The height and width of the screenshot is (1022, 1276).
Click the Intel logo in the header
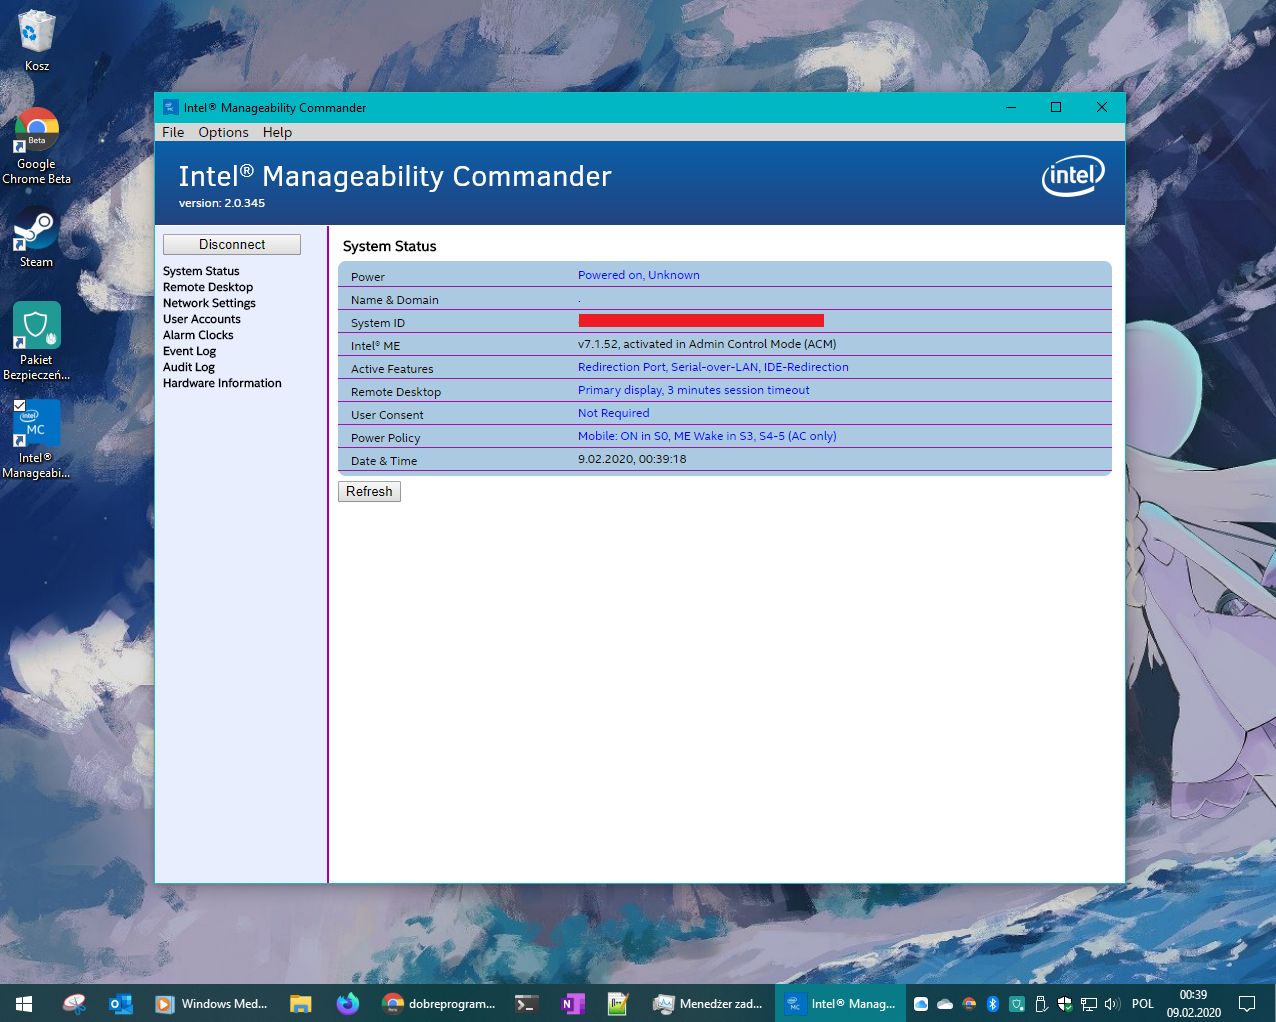coord(1073,176)
